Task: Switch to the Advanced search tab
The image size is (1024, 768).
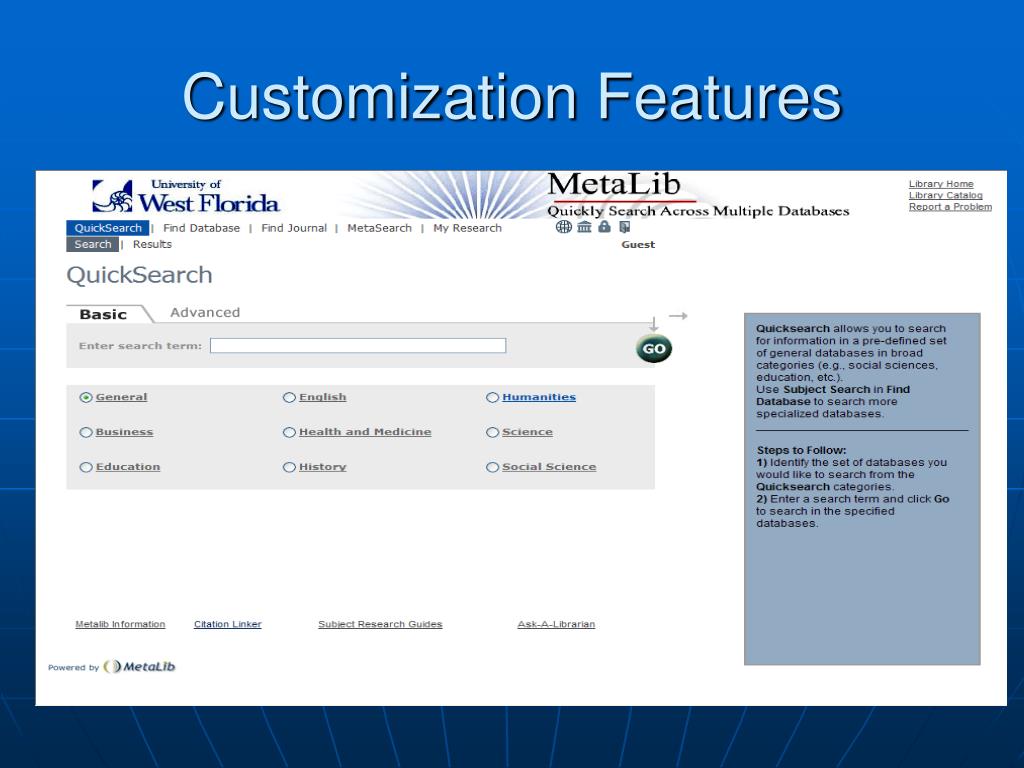Action: (205, 312)
